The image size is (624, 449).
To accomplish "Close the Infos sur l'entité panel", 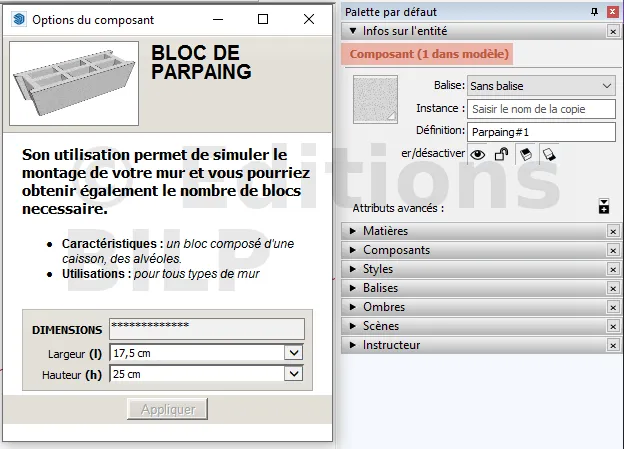I will pos(613,31).
